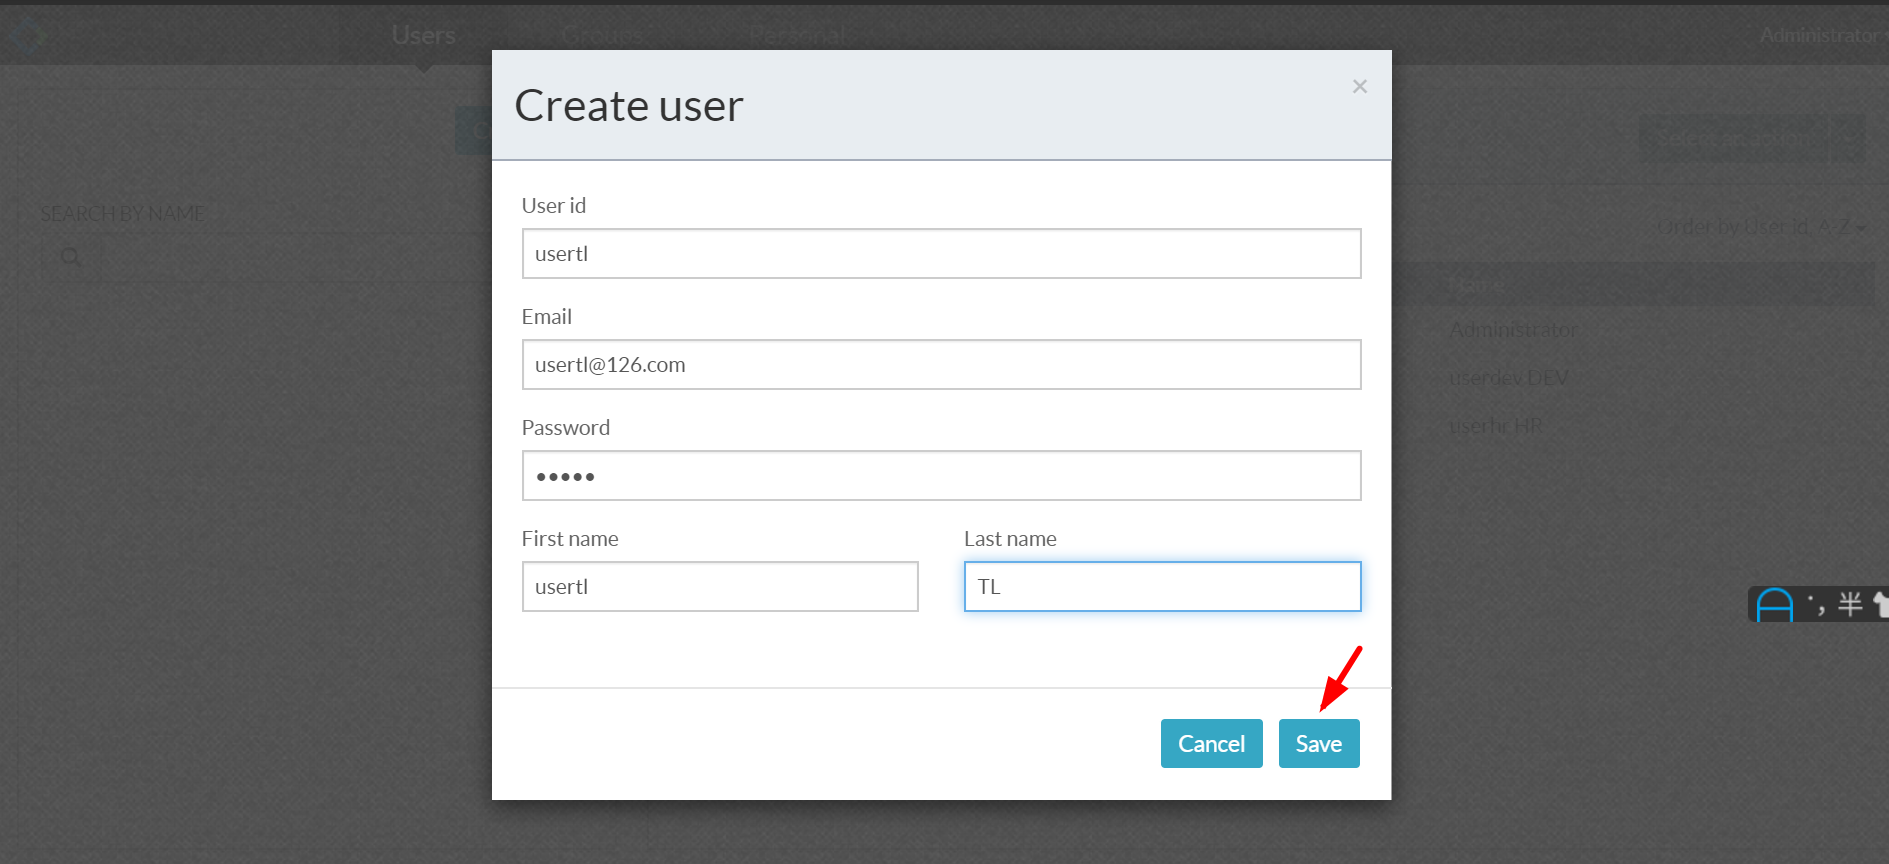Screen dimensions: 1889x864
Task: Select the userdev DEV row
Action: (x=1508, y=378)
